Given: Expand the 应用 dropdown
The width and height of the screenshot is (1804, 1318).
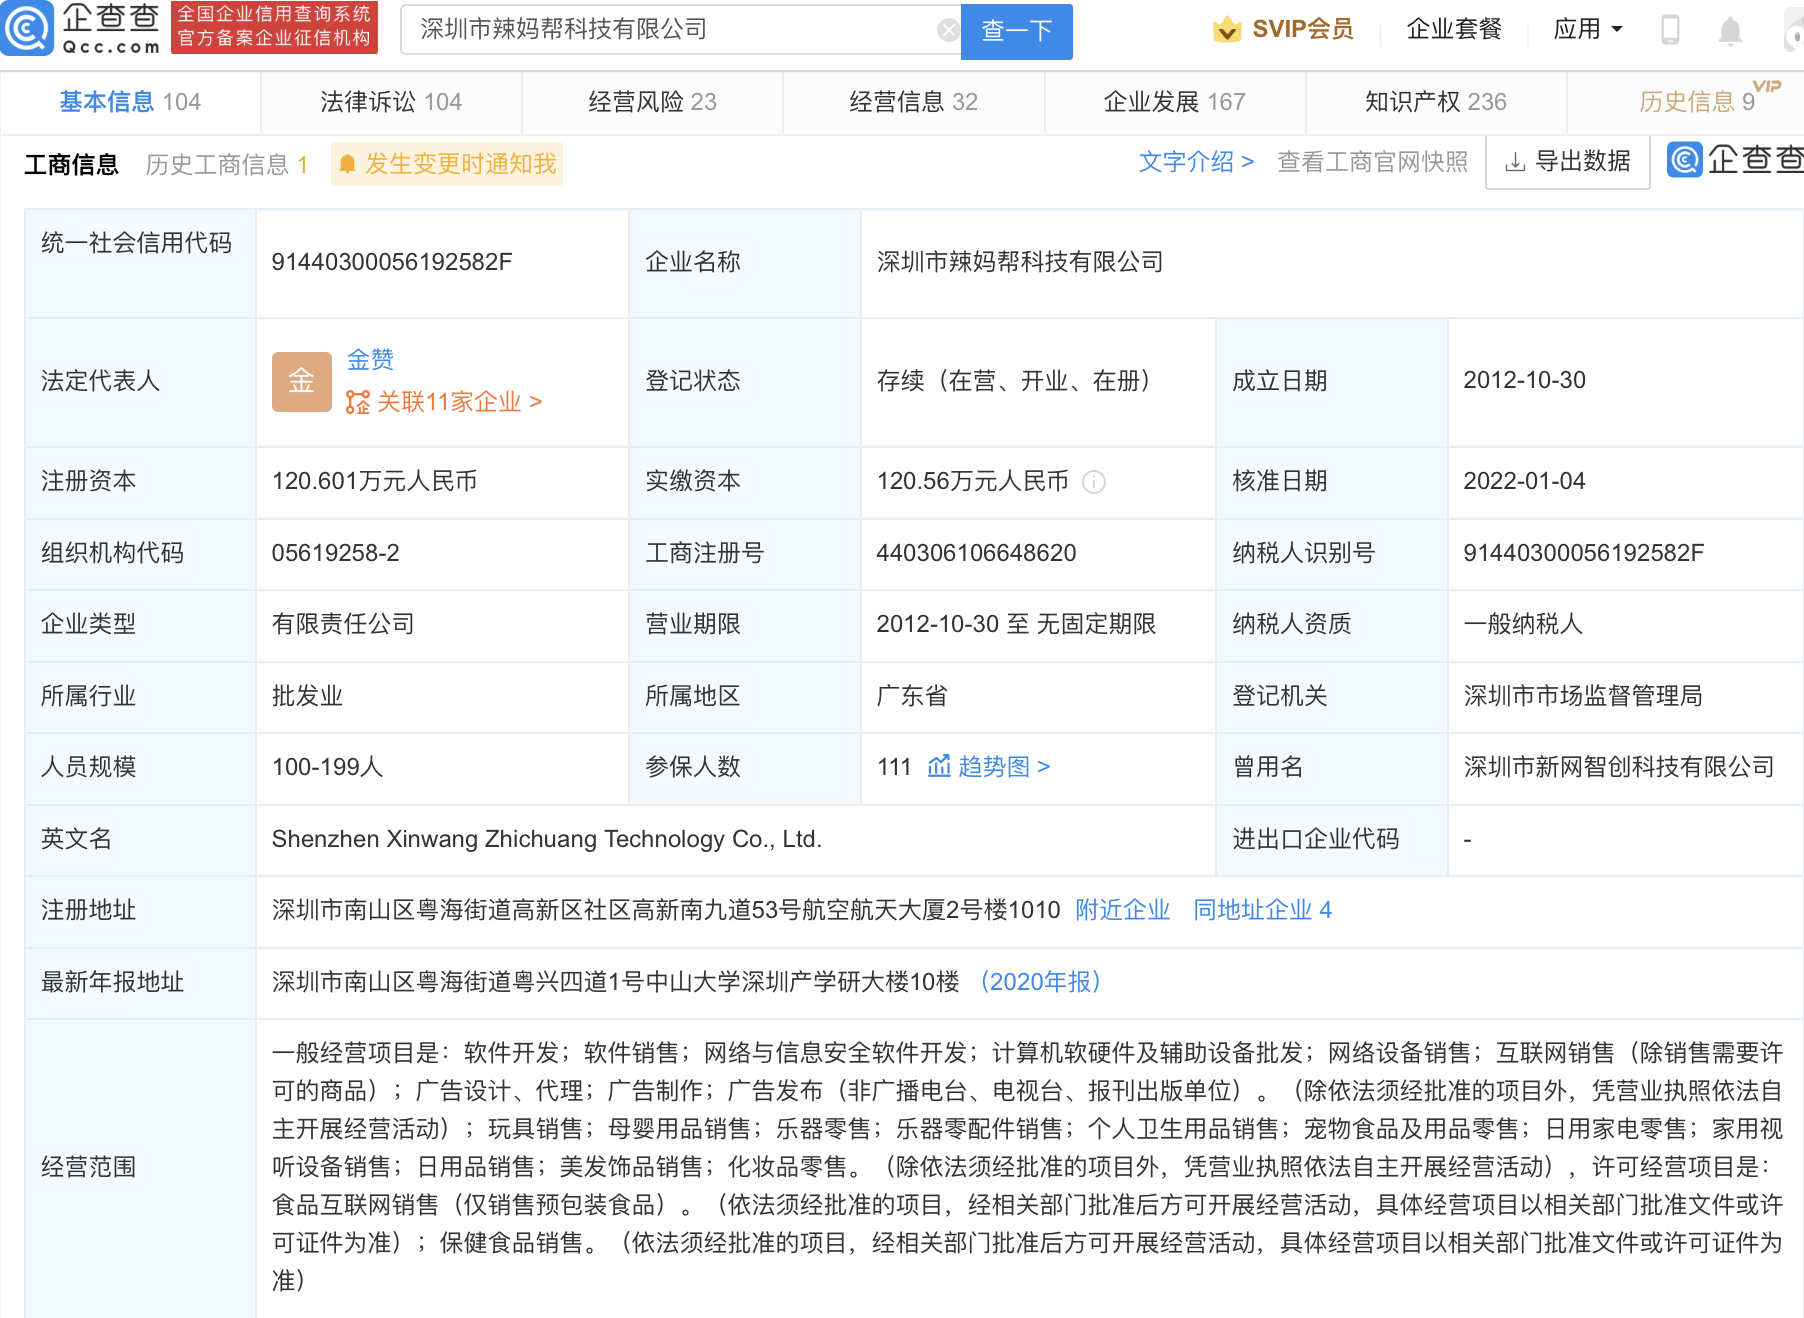Looking at the screenshot, I should pyautogui.click(x=1588, y=29).
